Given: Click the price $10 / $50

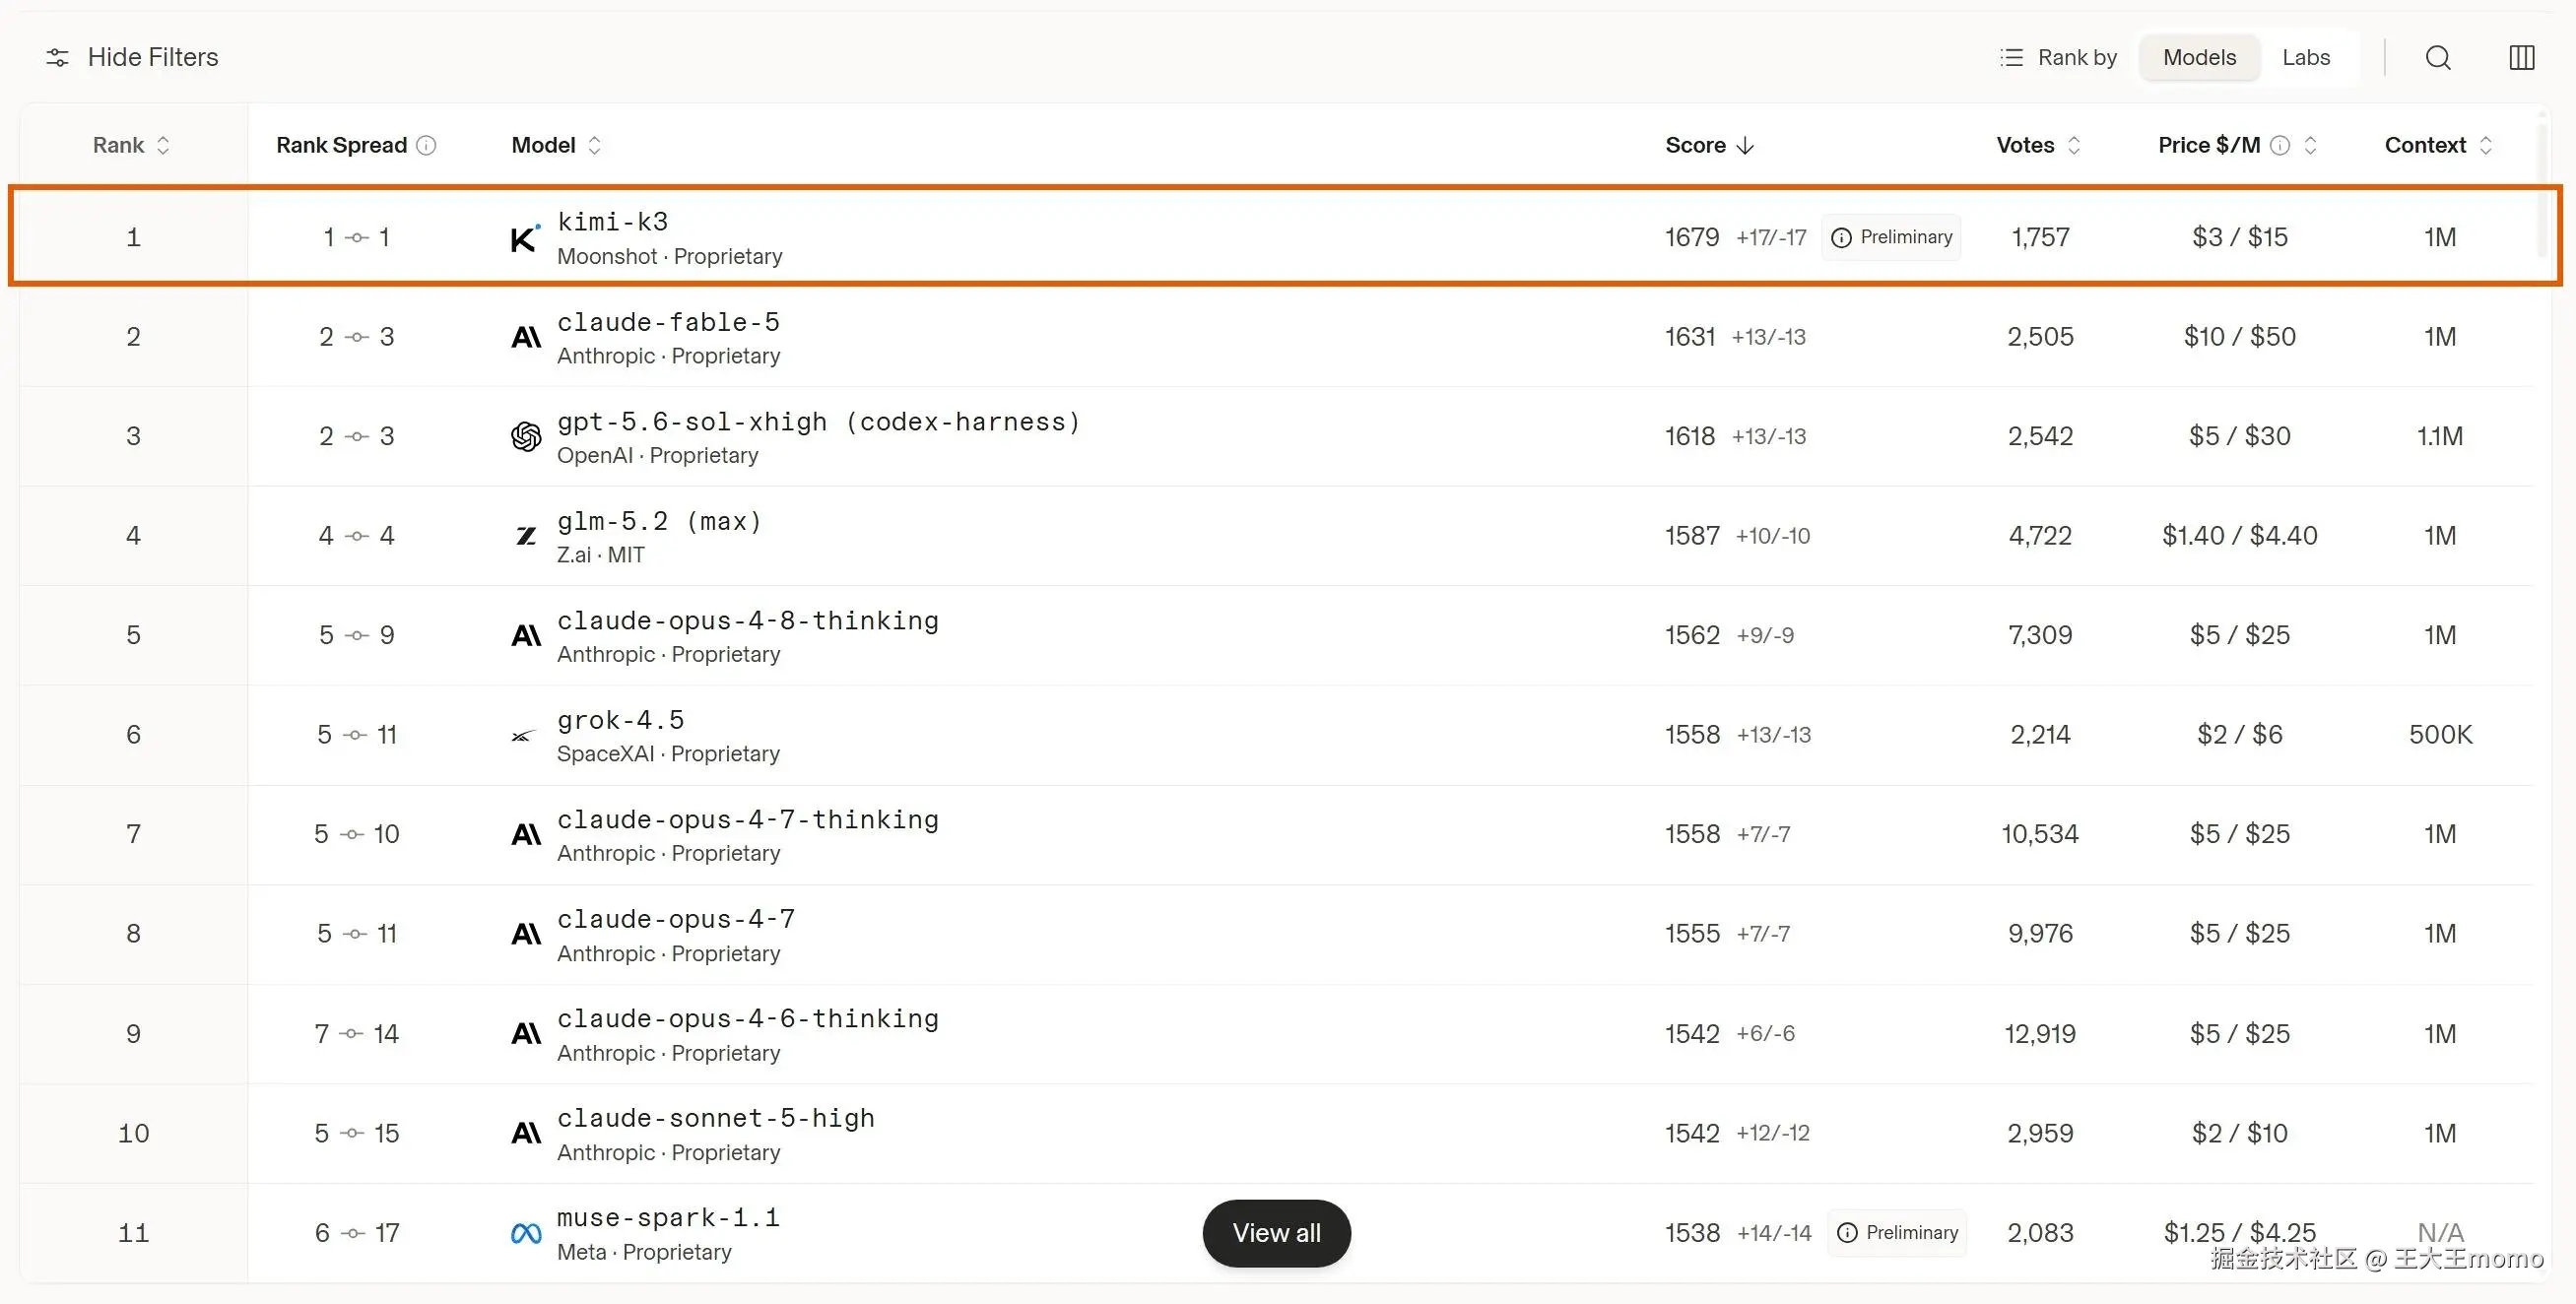Looking at the screenshot, I should click(x=2239, y=337).
